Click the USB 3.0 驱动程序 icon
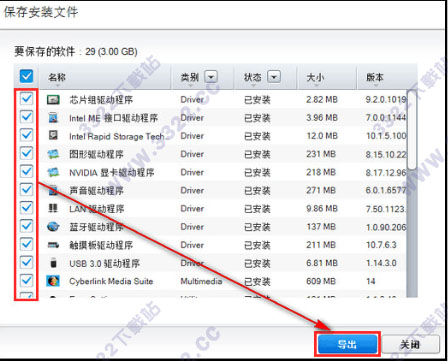Screen dimensions: 448x361 click(x=53, y=263)
